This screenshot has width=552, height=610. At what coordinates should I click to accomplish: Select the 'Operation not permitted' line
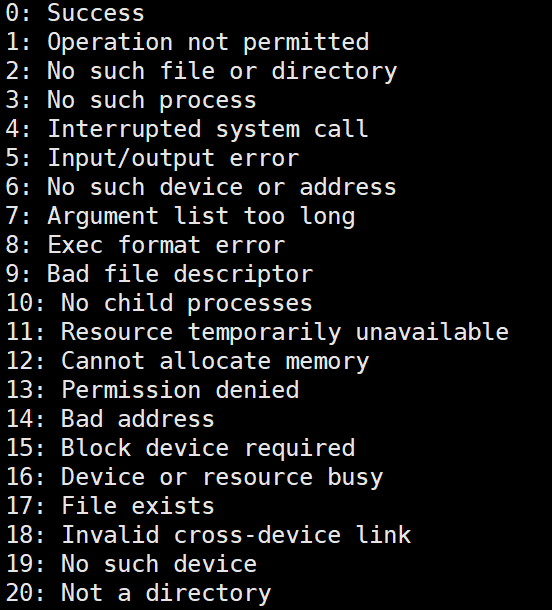(187, 42)
